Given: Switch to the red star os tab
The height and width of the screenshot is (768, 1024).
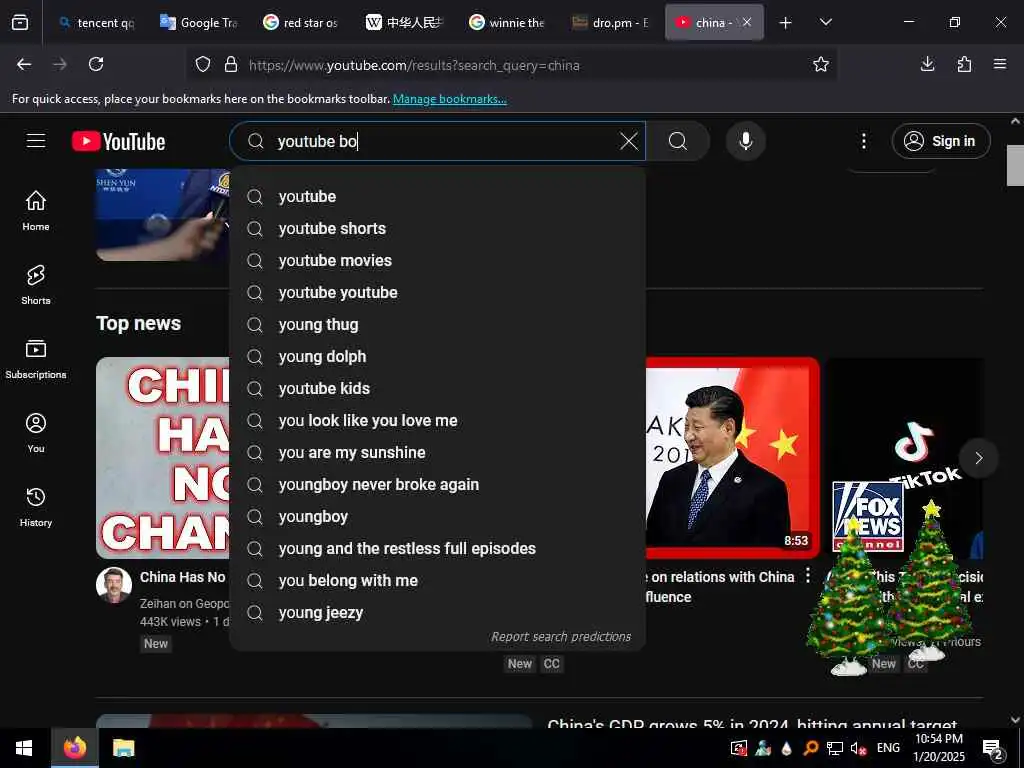Looking at the screenshot, I should (x=301, y=23).
